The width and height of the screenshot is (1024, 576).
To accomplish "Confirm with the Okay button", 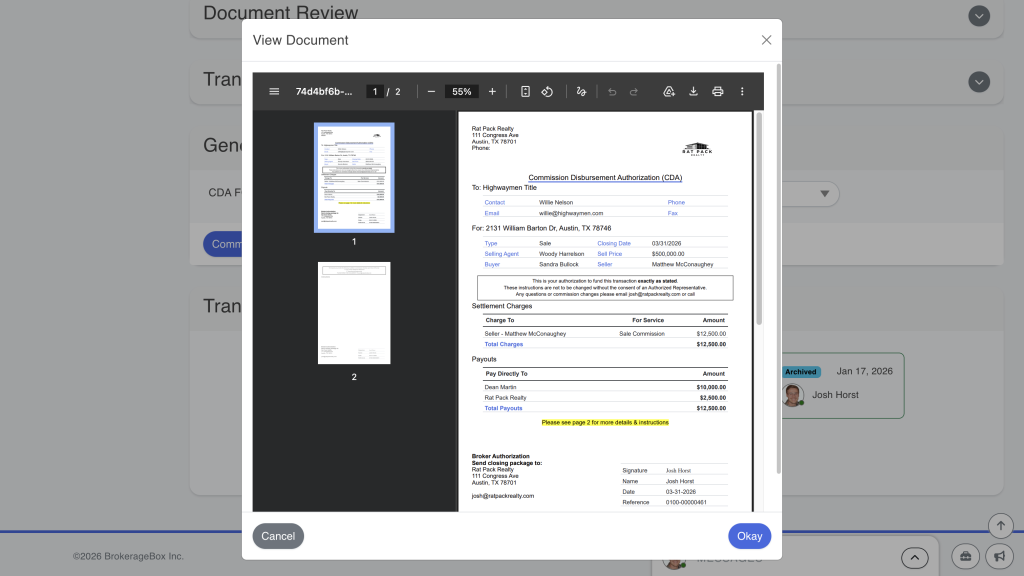I will click(749, 536).
